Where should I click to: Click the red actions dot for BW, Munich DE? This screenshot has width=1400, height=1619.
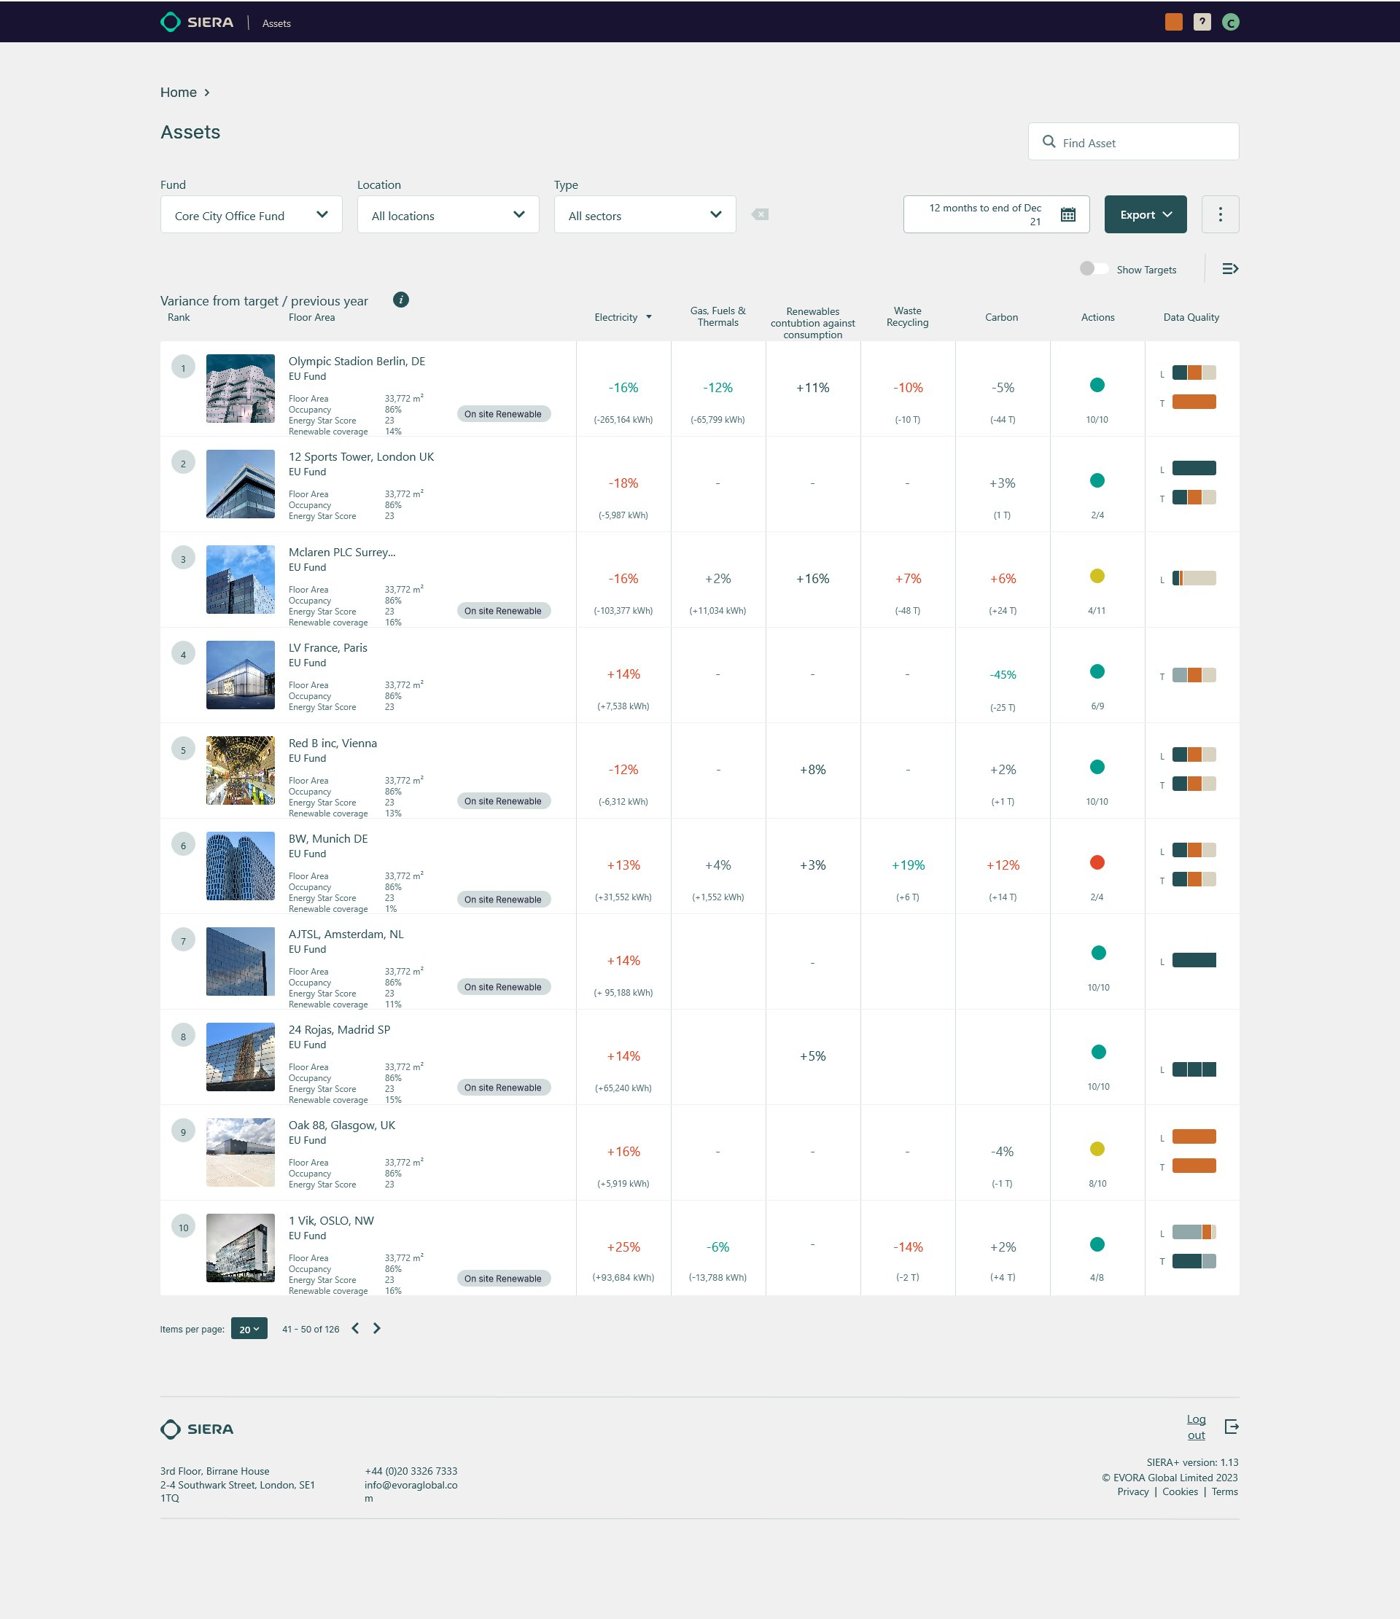click(1097, 863)
